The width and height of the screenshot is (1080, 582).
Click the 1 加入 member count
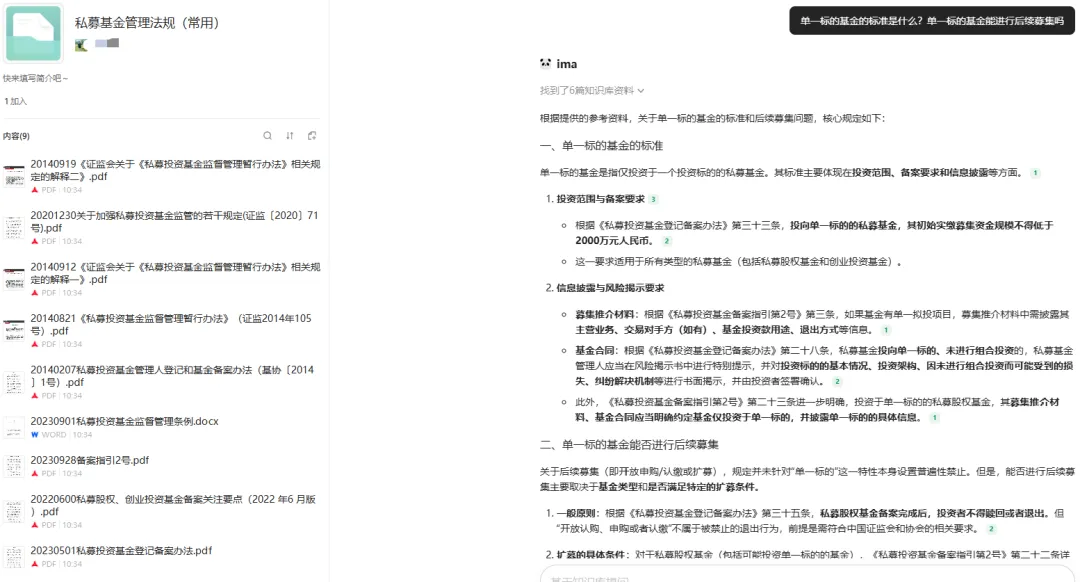click(x=15, y=101)
